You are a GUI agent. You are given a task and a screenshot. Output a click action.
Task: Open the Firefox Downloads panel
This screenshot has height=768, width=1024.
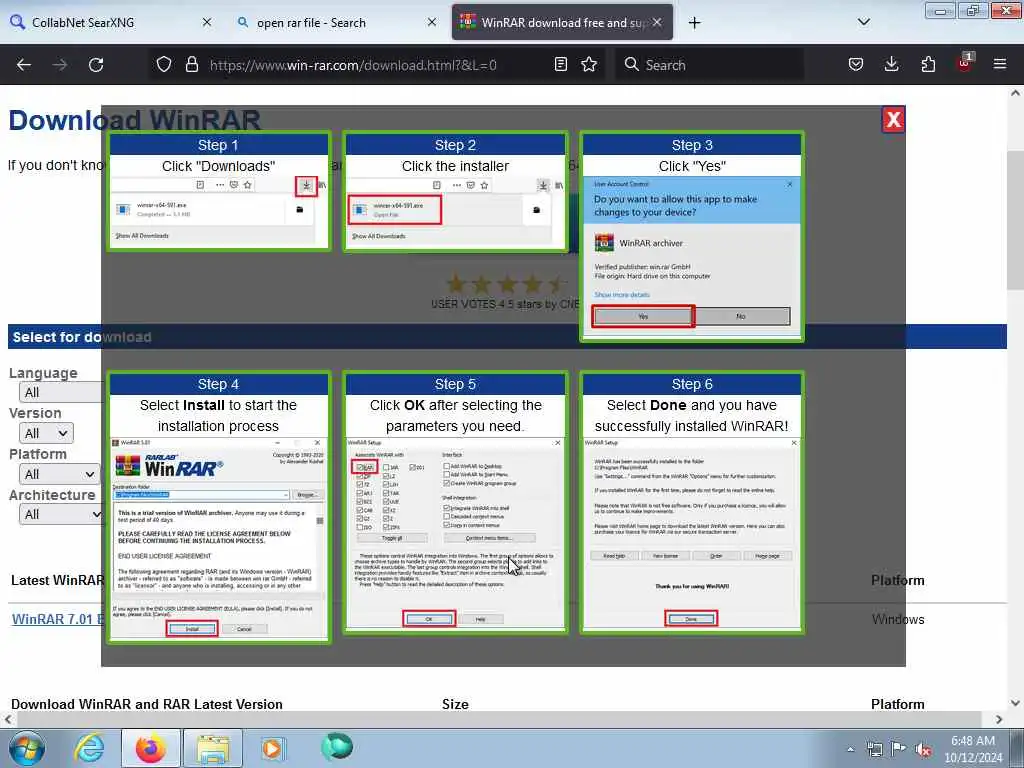point(891,64)
